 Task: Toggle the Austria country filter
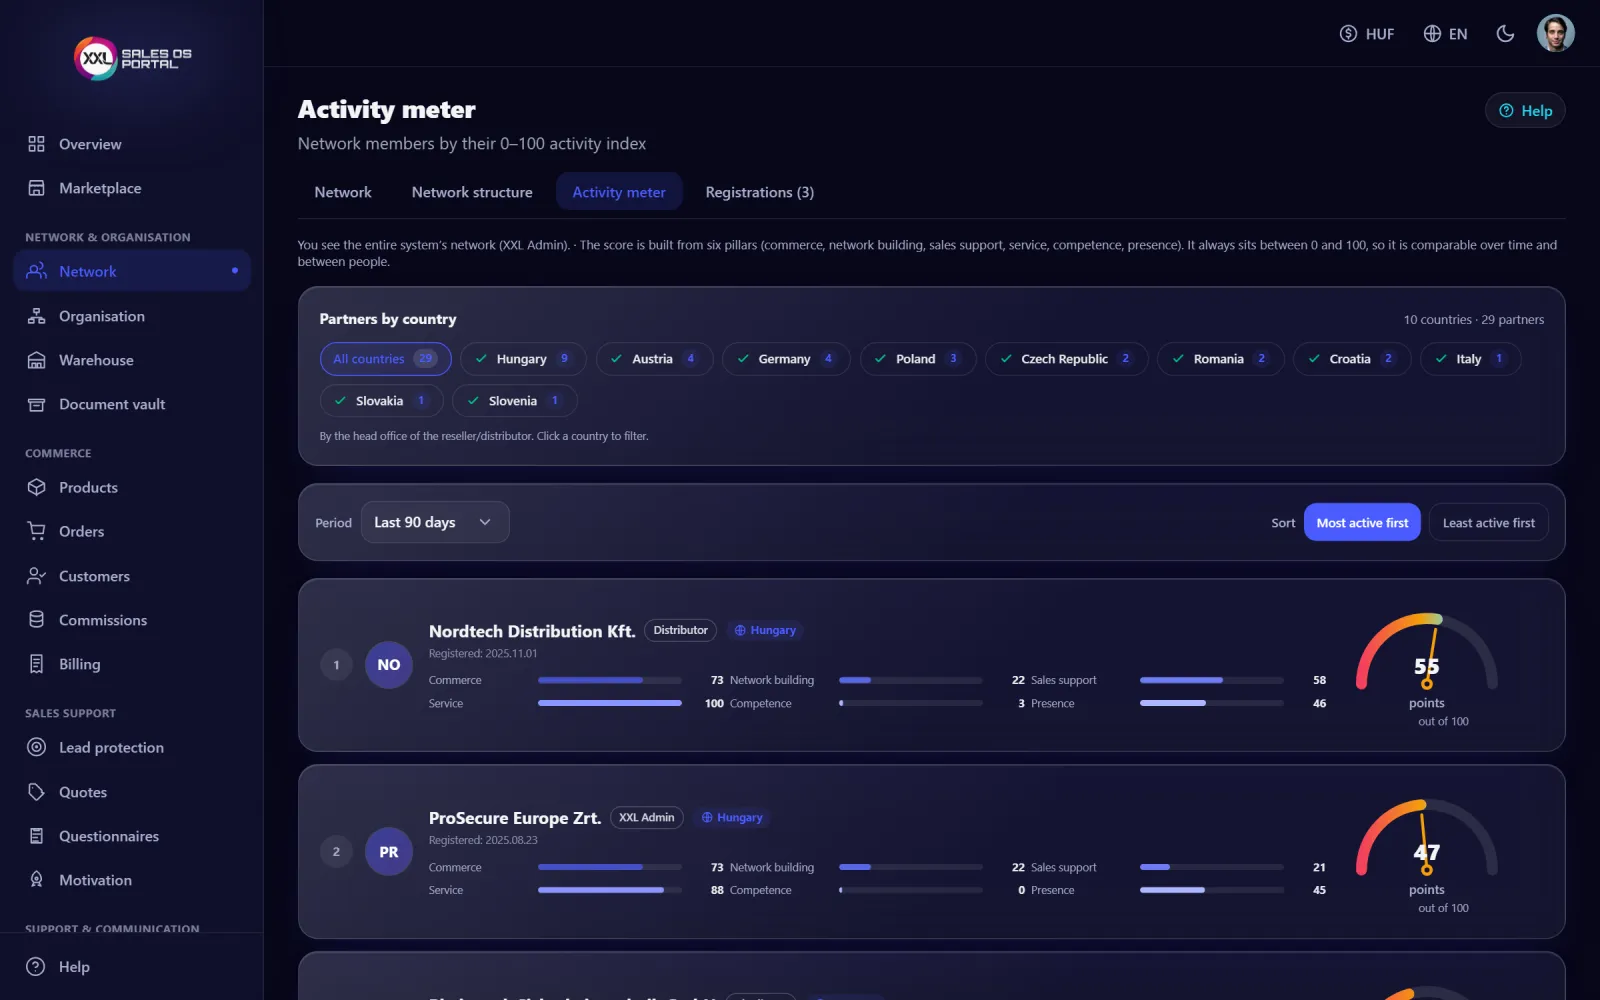coord(654,359)
